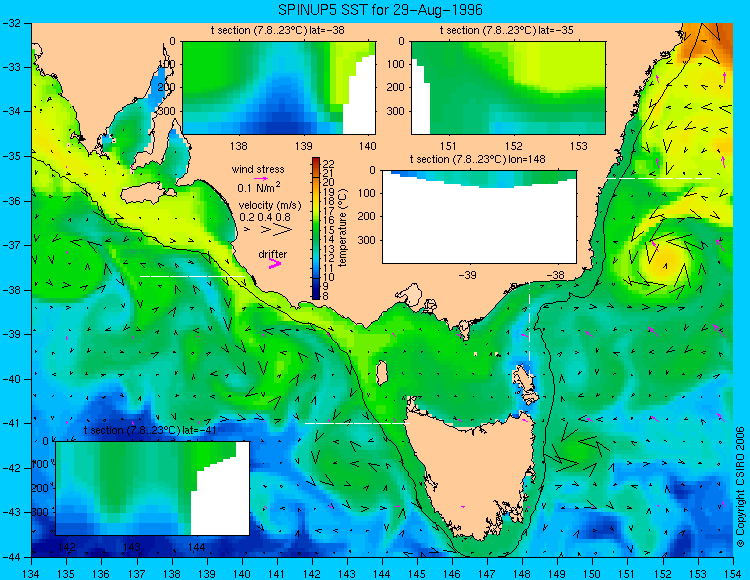Click the 141 longitude tick on the bottom axis

(276, 574)
